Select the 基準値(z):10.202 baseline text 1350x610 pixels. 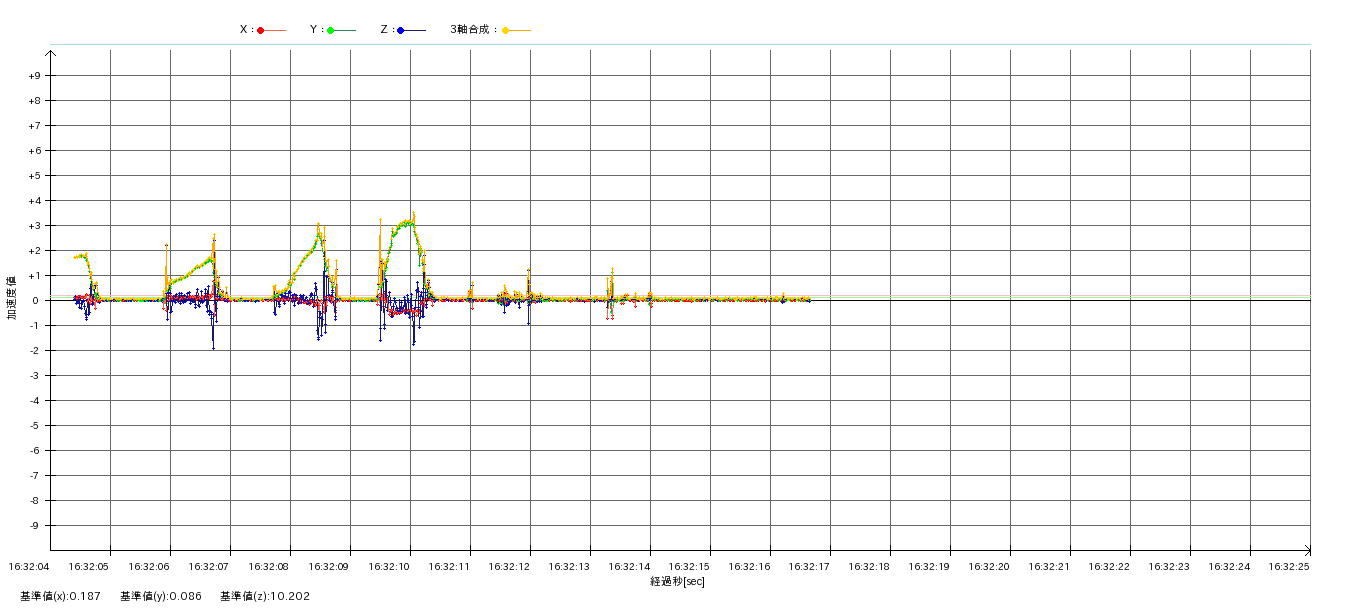coord(265,597)
